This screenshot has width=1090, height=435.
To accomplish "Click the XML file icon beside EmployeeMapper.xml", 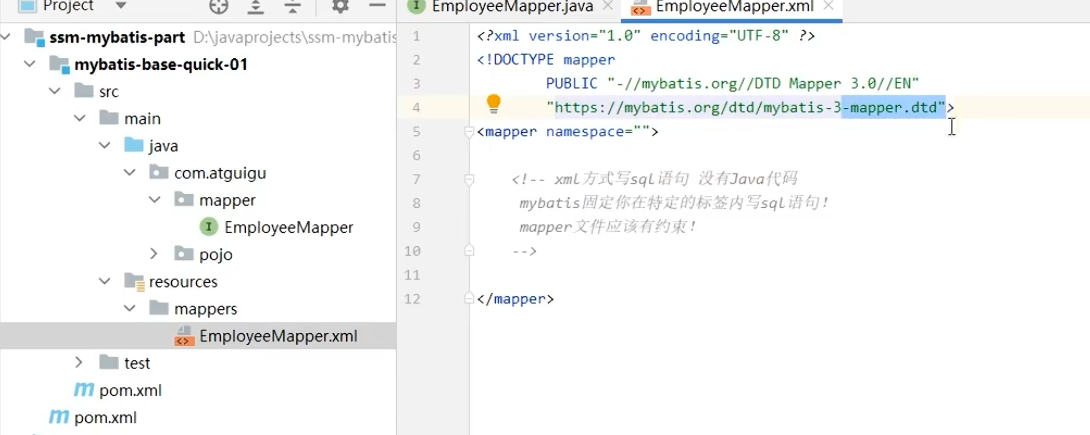I will [x=183, y=336].
